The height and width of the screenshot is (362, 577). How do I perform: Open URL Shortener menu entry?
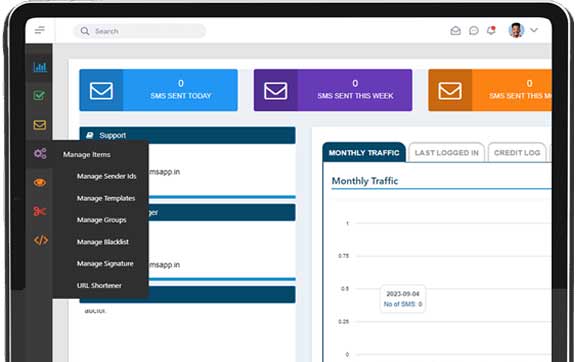pyautogui.click(x=99, y=285)
